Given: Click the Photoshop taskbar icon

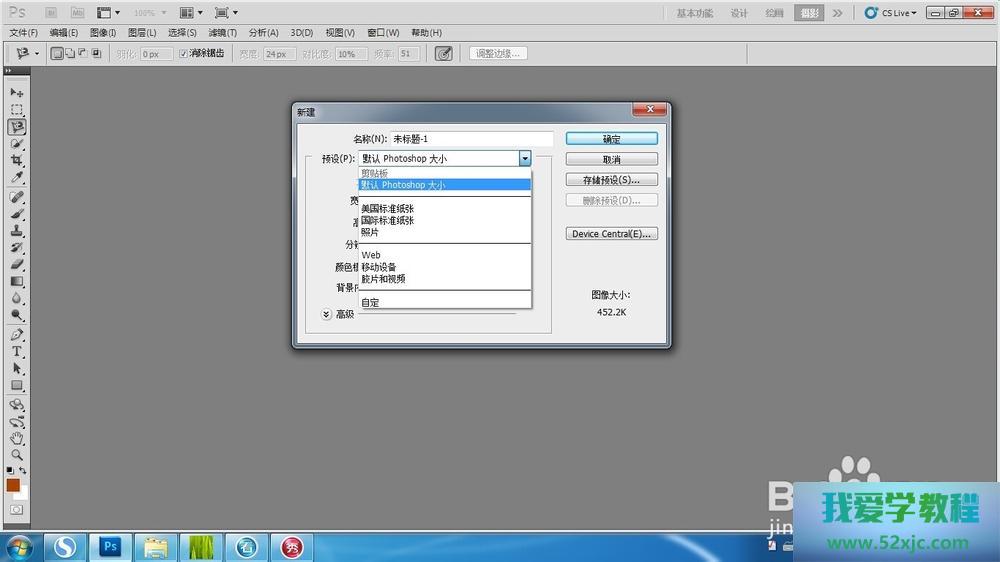Looking at the screenshot, I should coord(110,547).
